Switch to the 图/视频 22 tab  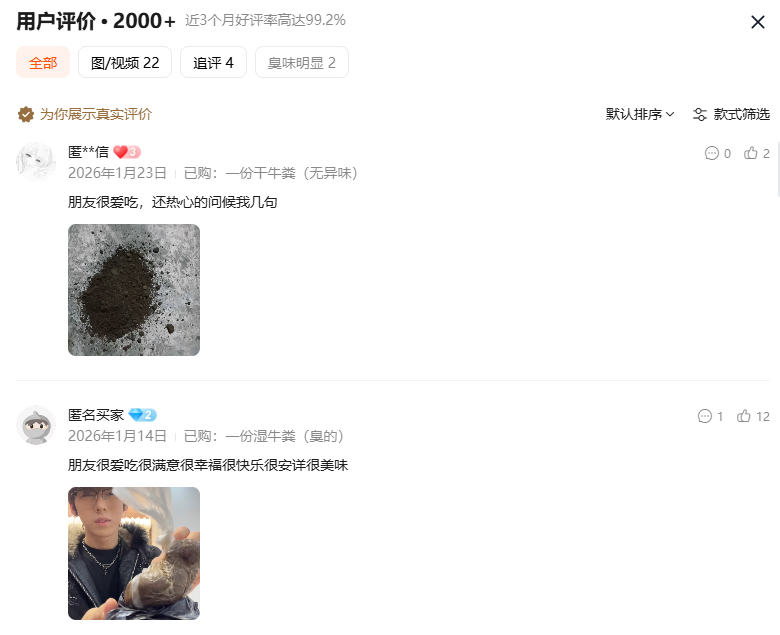click(125, 63)
